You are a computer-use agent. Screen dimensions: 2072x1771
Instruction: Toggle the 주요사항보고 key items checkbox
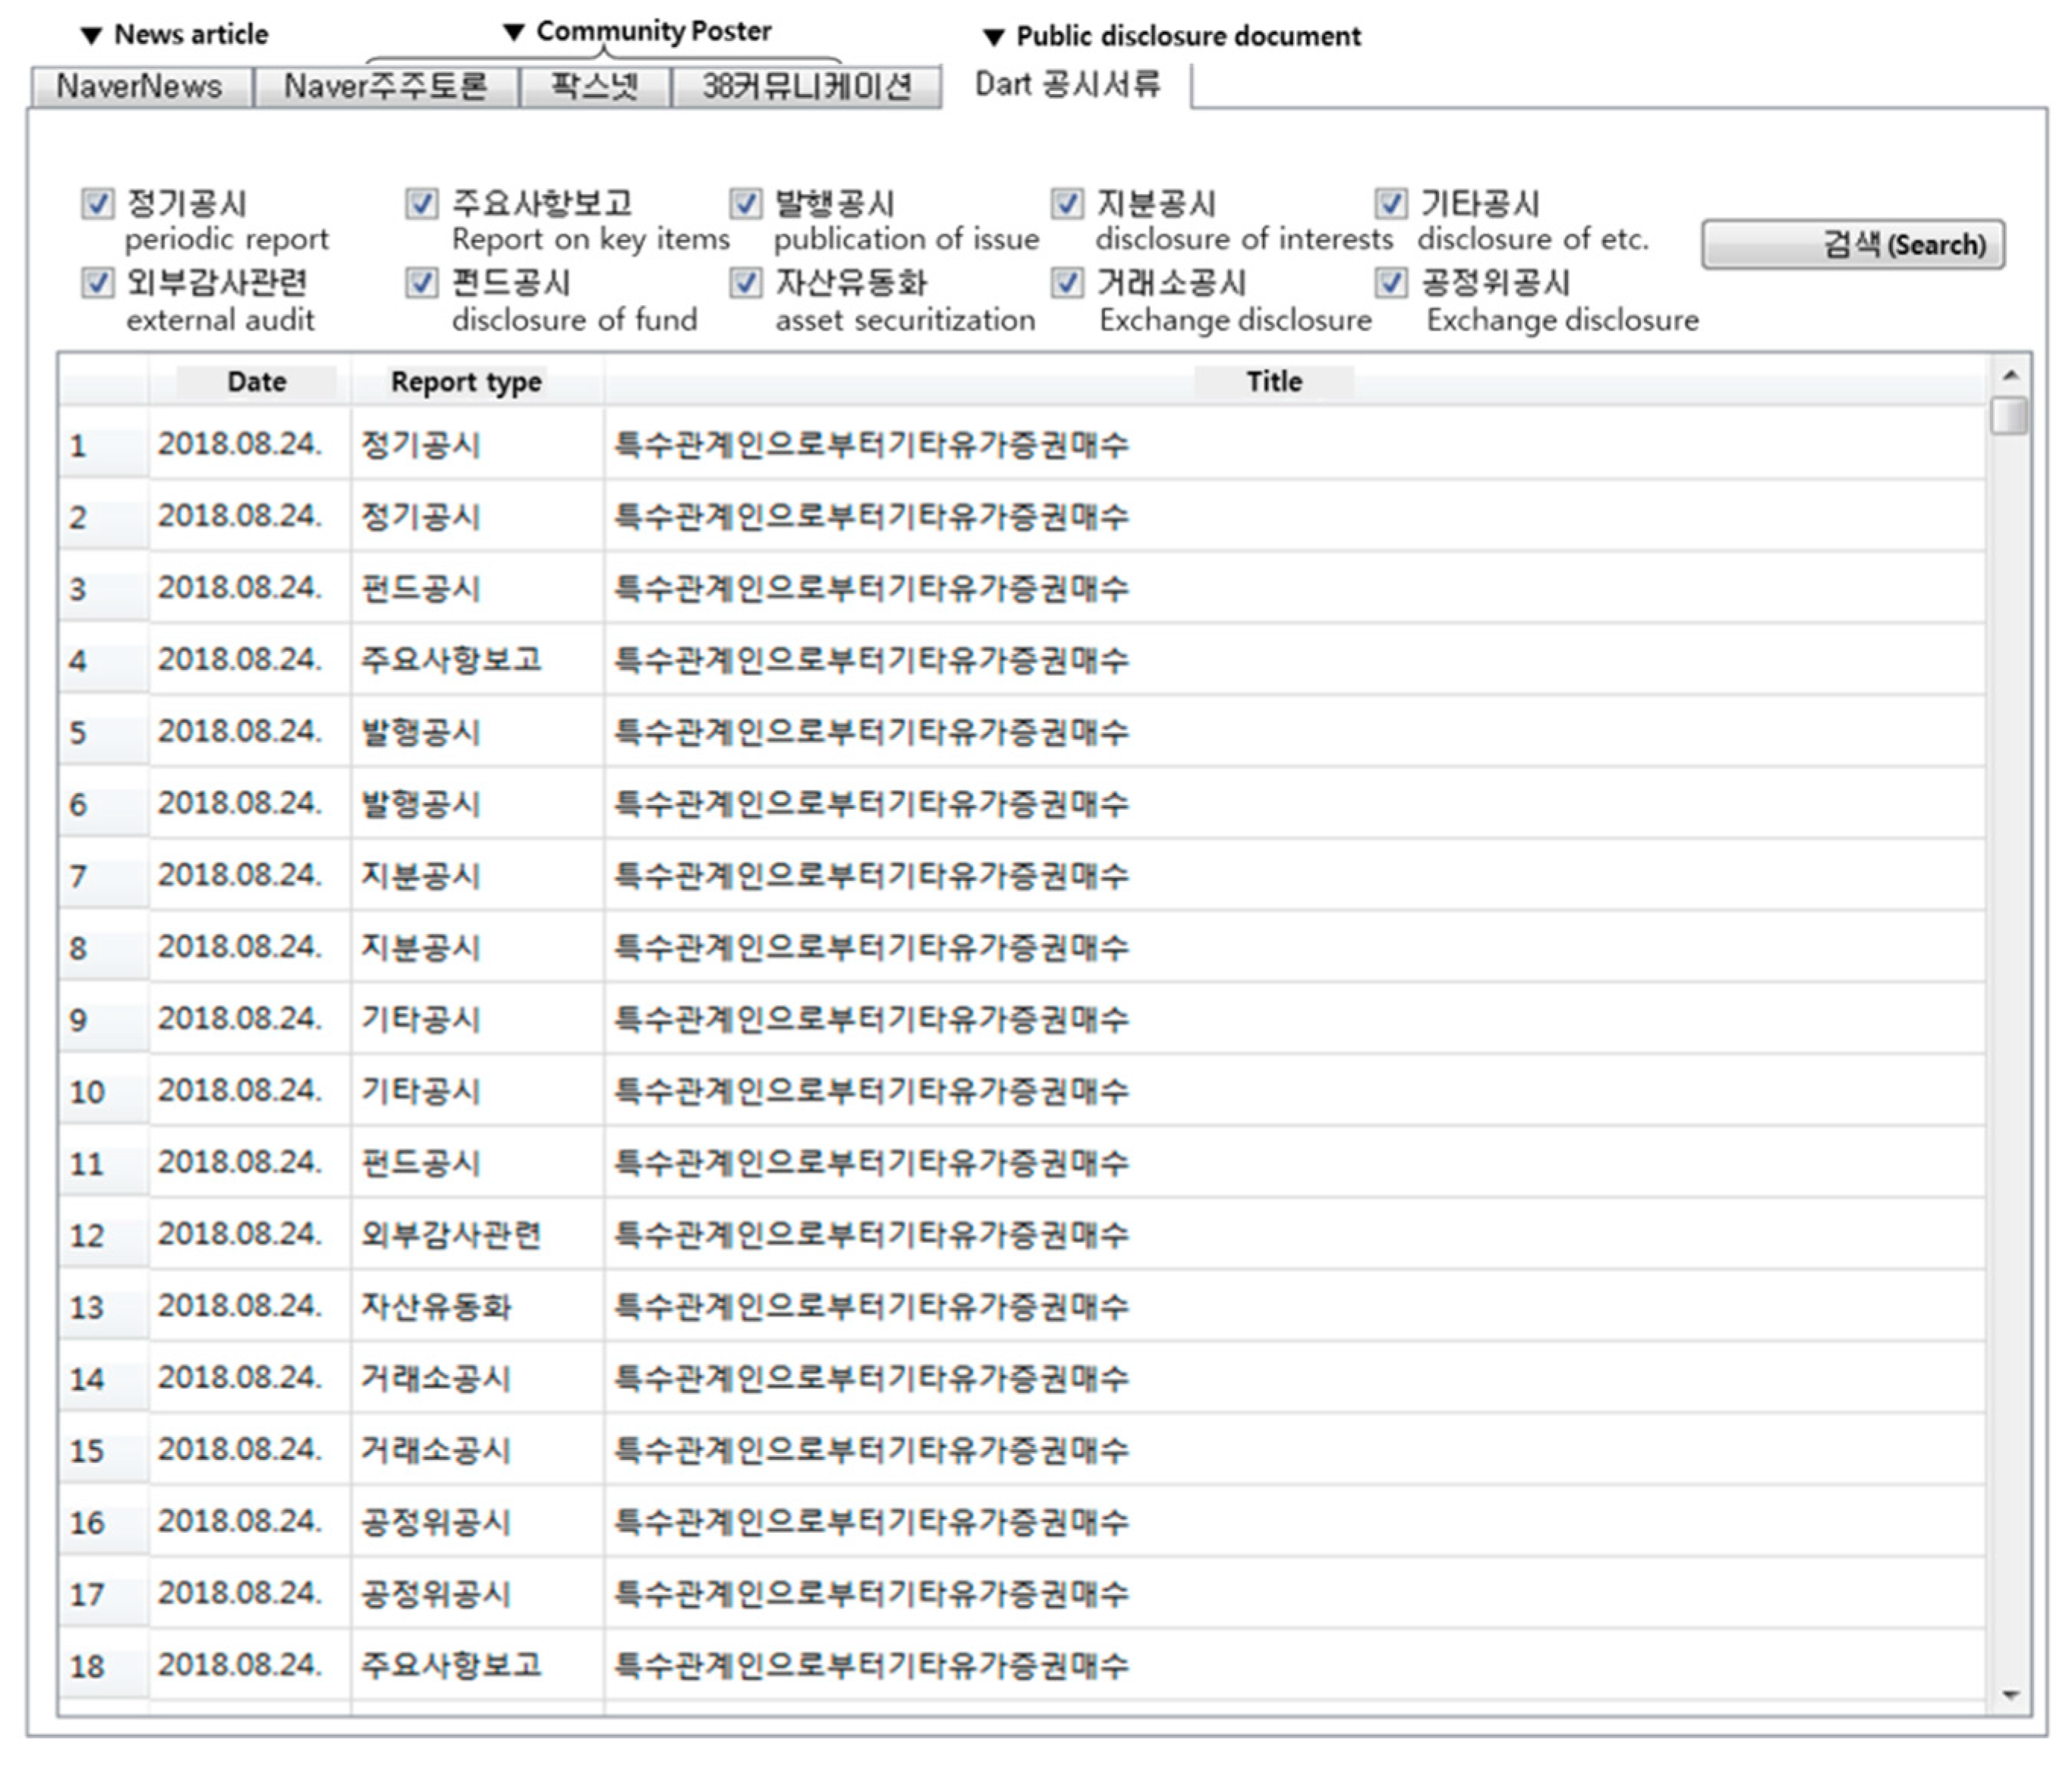(x=421, y=204)
